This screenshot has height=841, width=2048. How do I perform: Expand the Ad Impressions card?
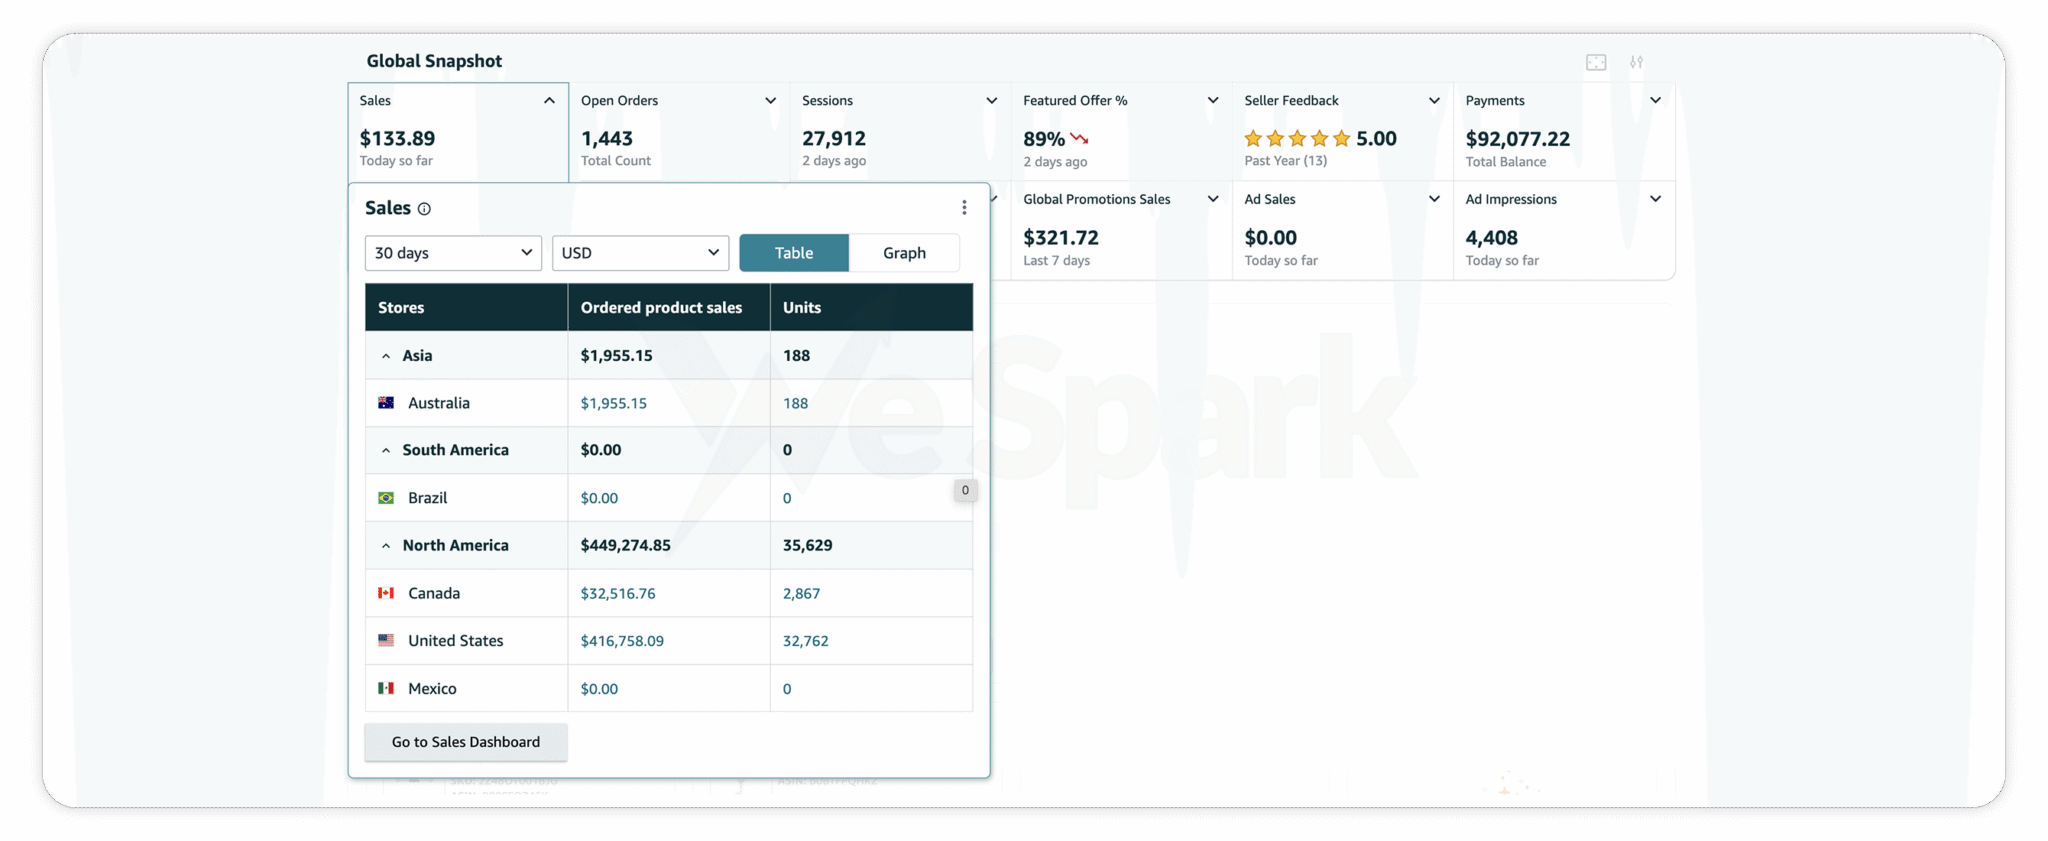1655,199
